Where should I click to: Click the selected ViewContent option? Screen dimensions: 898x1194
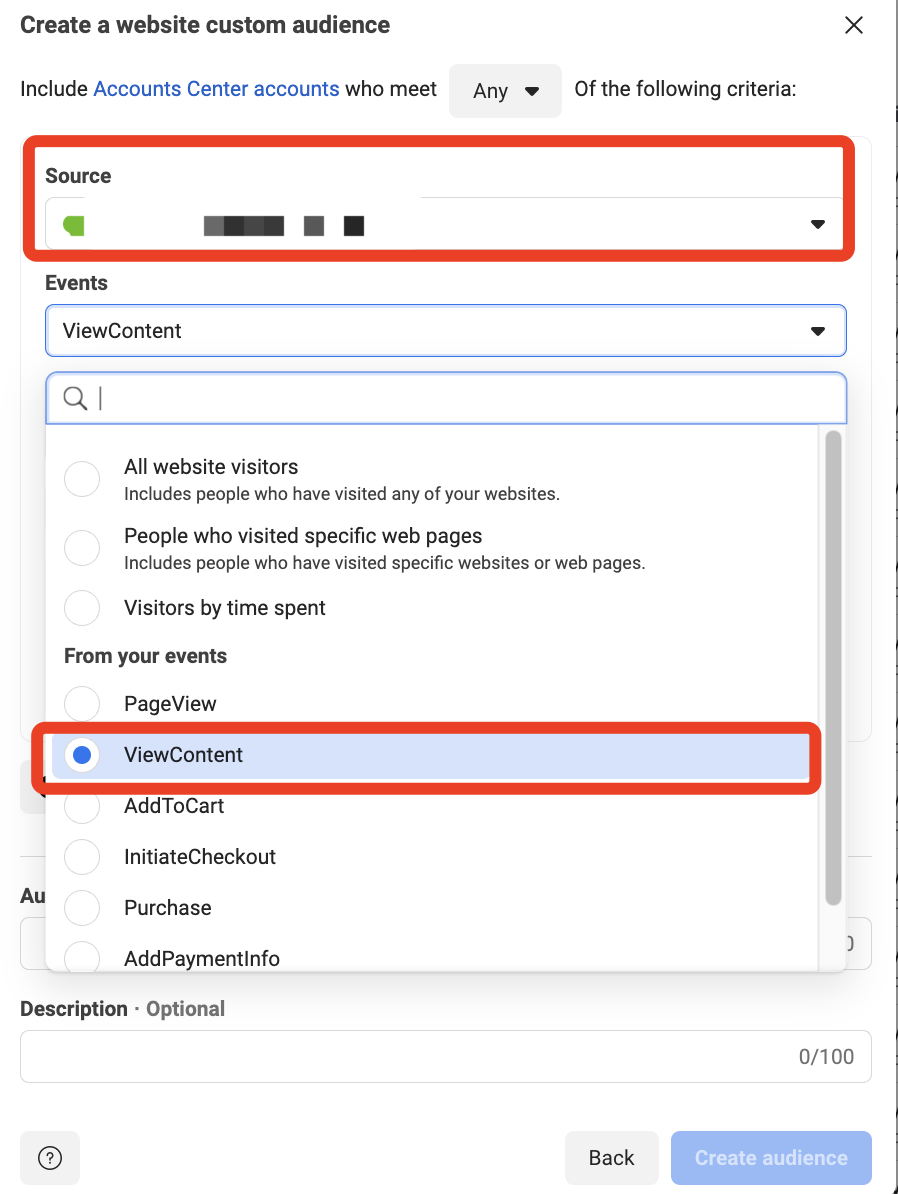coord(430,755)
